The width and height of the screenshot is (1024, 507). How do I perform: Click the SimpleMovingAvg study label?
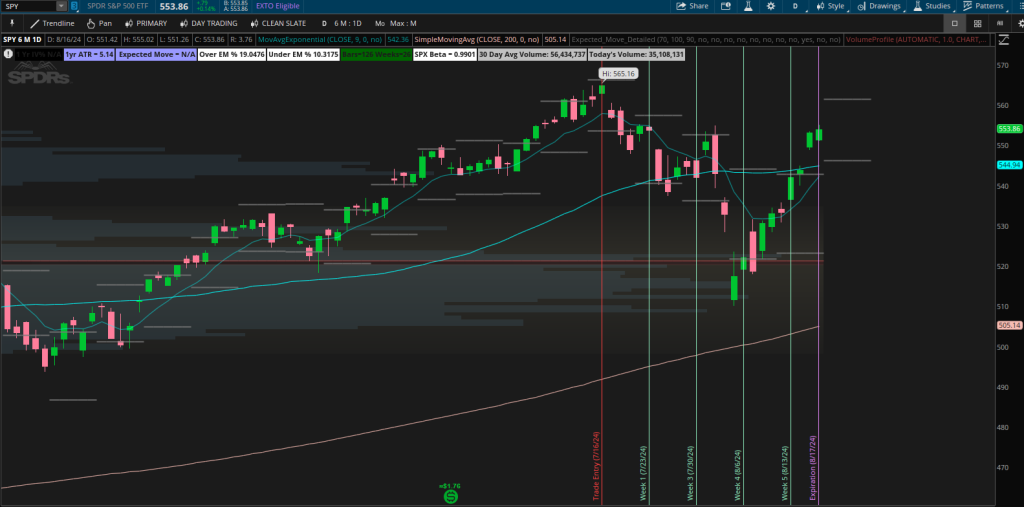click(477, 40)
